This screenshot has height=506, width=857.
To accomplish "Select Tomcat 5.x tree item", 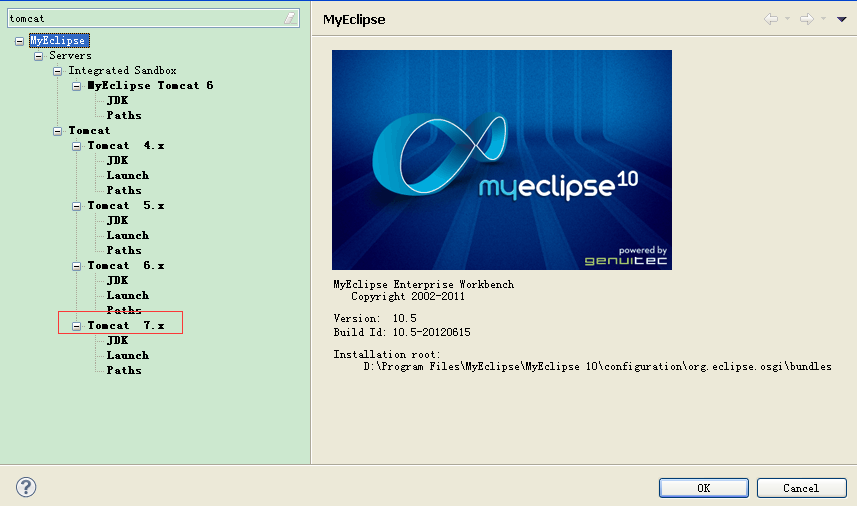I will click(126, 205).
